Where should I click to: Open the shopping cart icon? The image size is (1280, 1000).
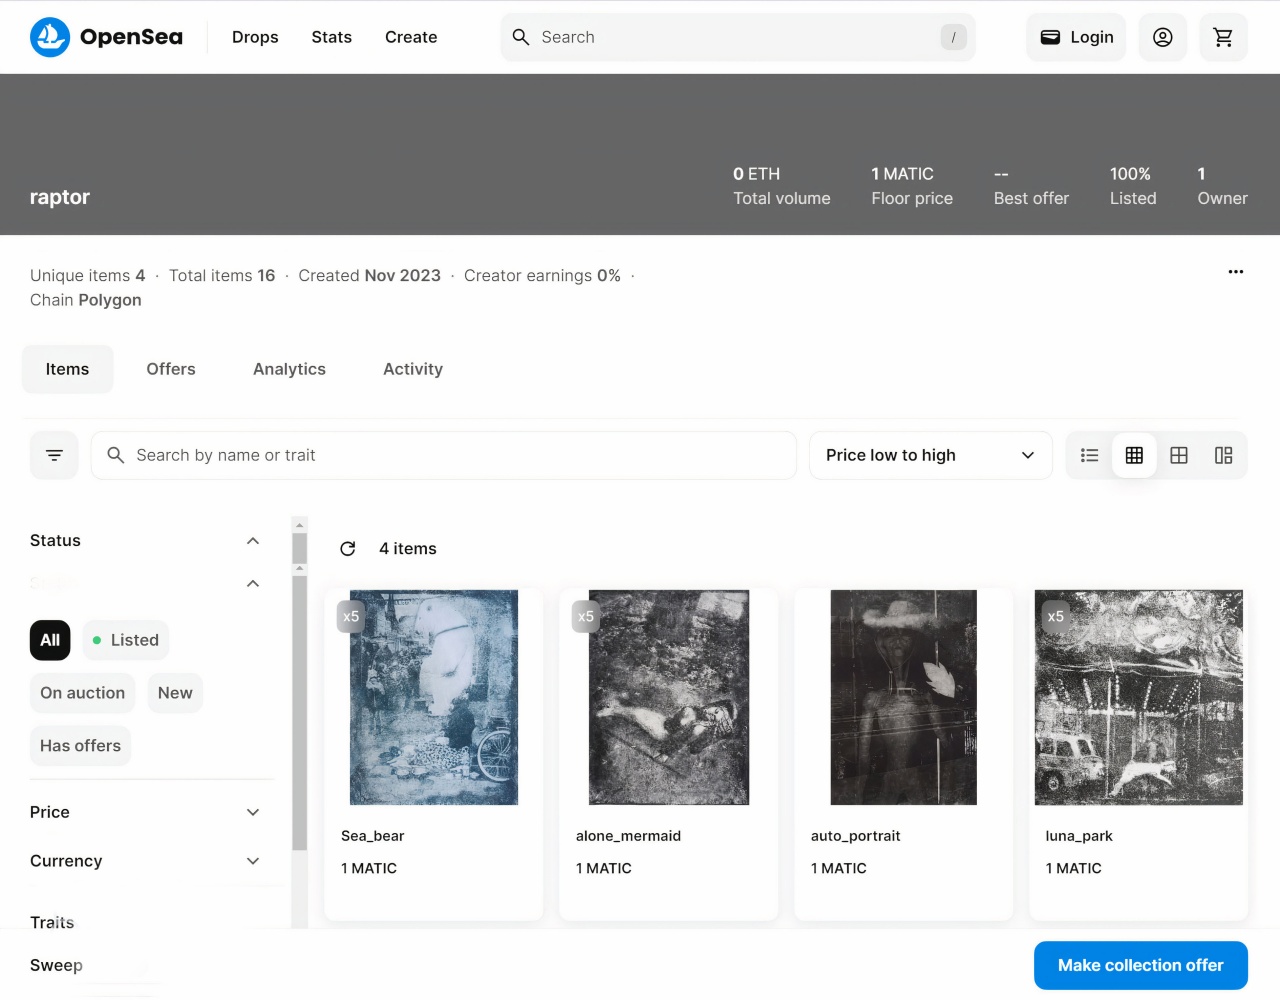[1222, 37]
